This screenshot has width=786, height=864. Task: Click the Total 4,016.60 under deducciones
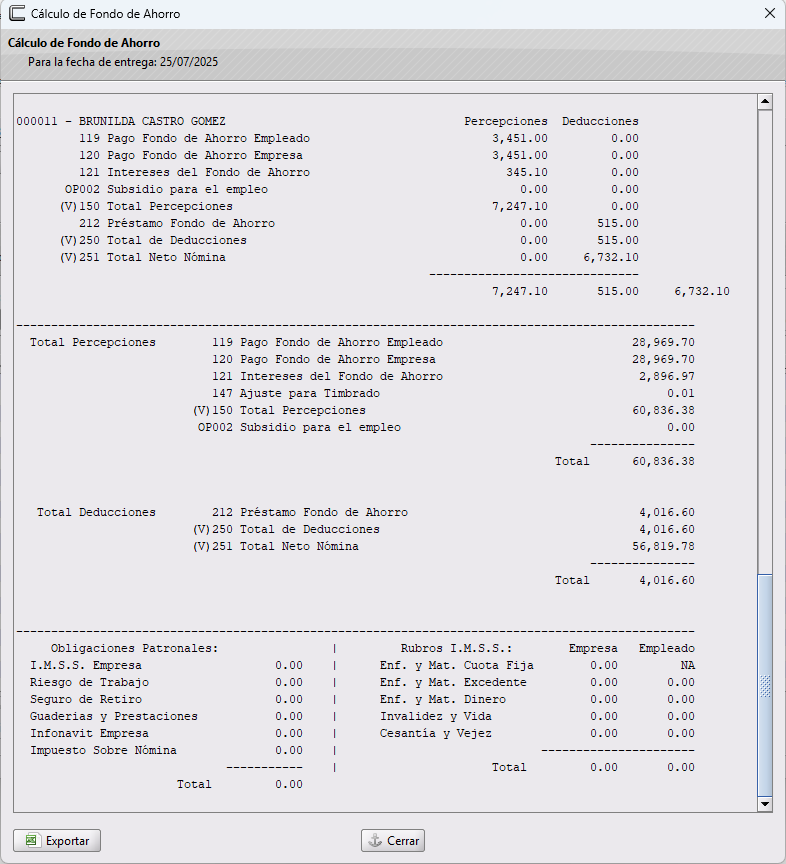click(625, 580)
